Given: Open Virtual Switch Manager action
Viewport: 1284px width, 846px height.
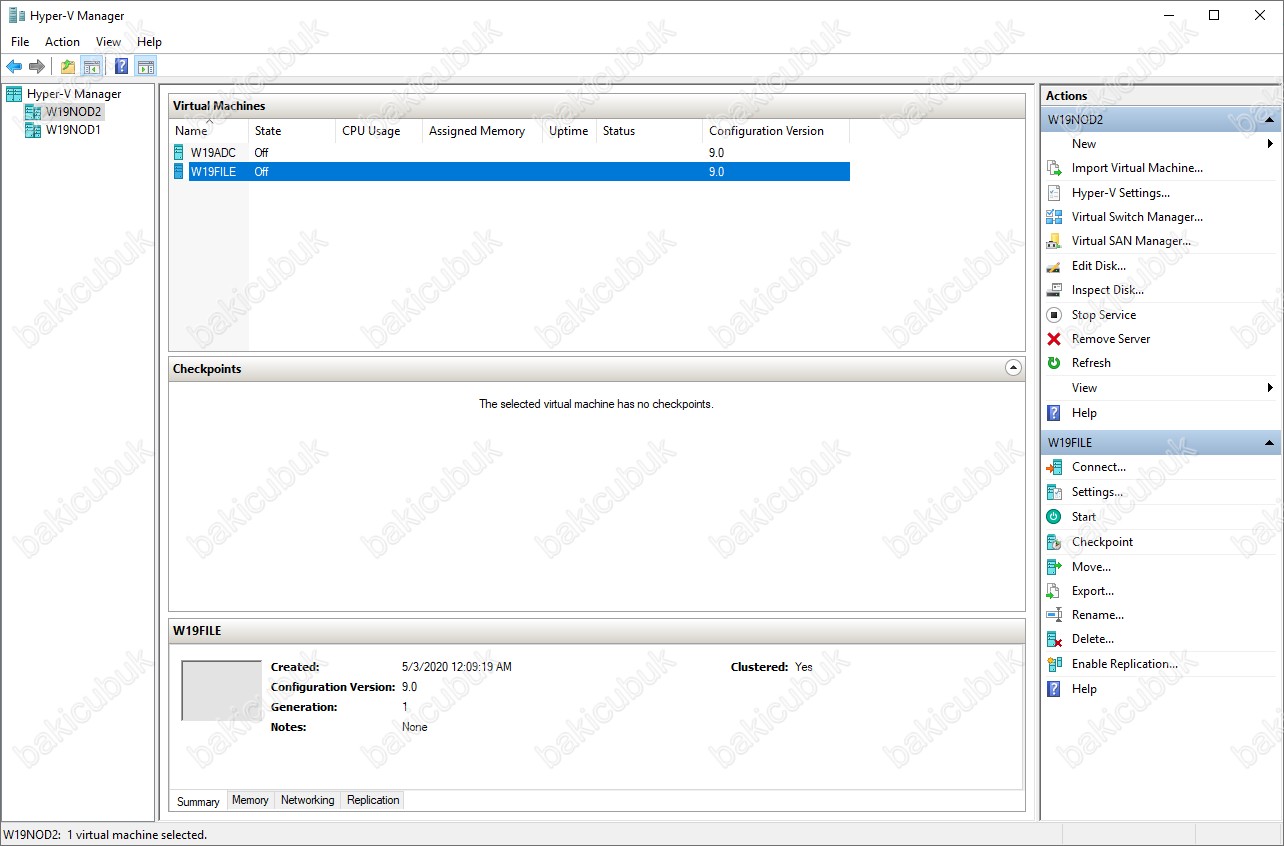Looking at the screenshot, I should coord(1136,217).
